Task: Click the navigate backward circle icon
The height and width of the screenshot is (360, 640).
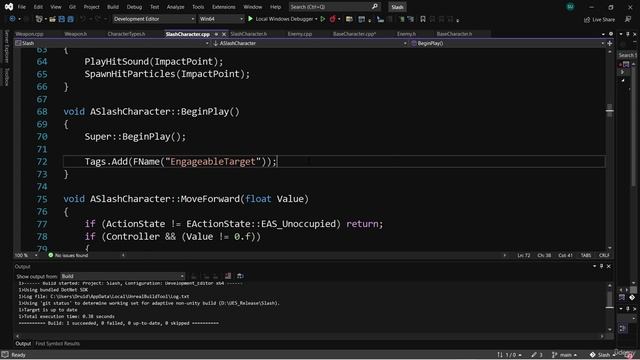Action: [x=12, y=19]
